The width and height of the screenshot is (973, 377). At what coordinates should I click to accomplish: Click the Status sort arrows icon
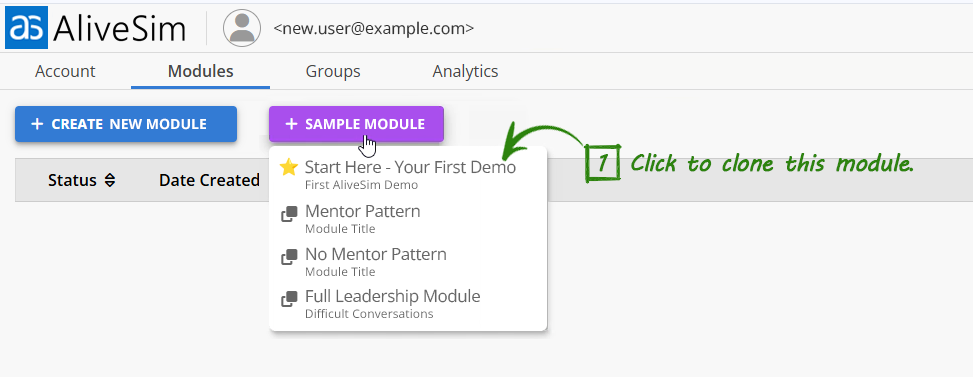(110, 180)
